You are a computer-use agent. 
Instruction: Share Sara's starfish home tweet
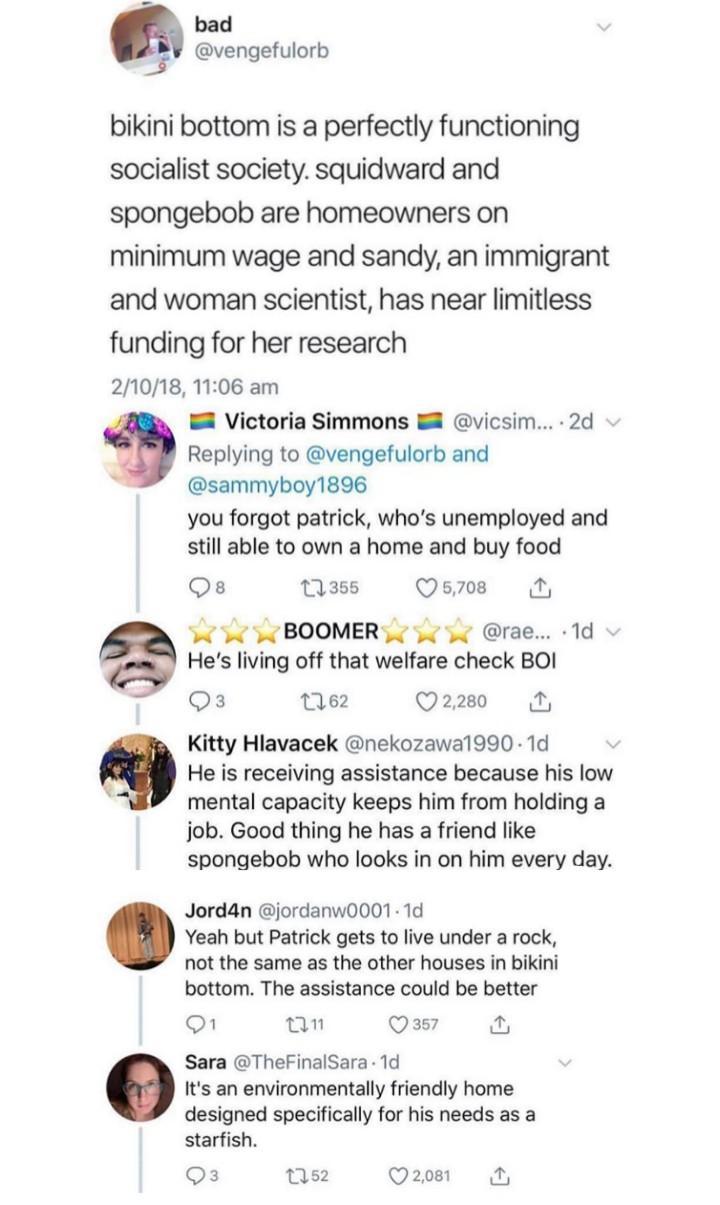pos(500,1177)
